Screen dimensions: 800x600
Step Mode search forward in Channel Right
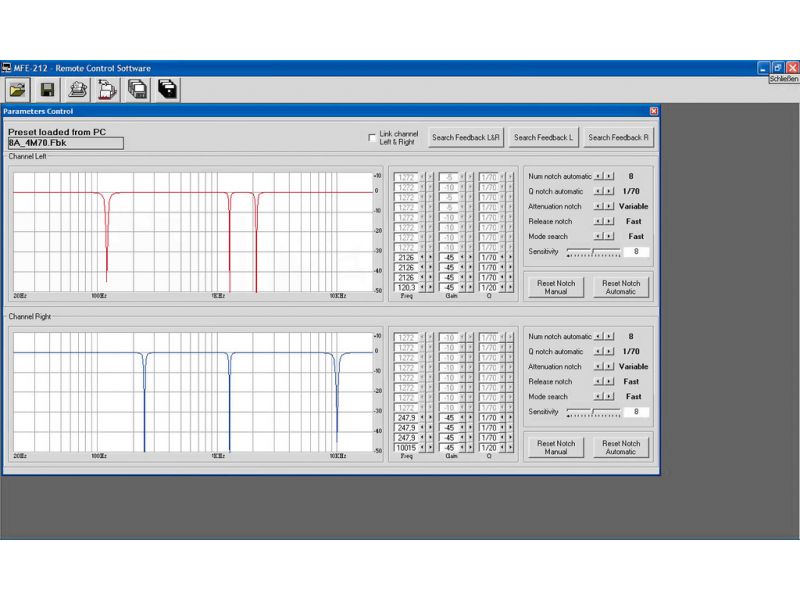click(x=610, y=397)
